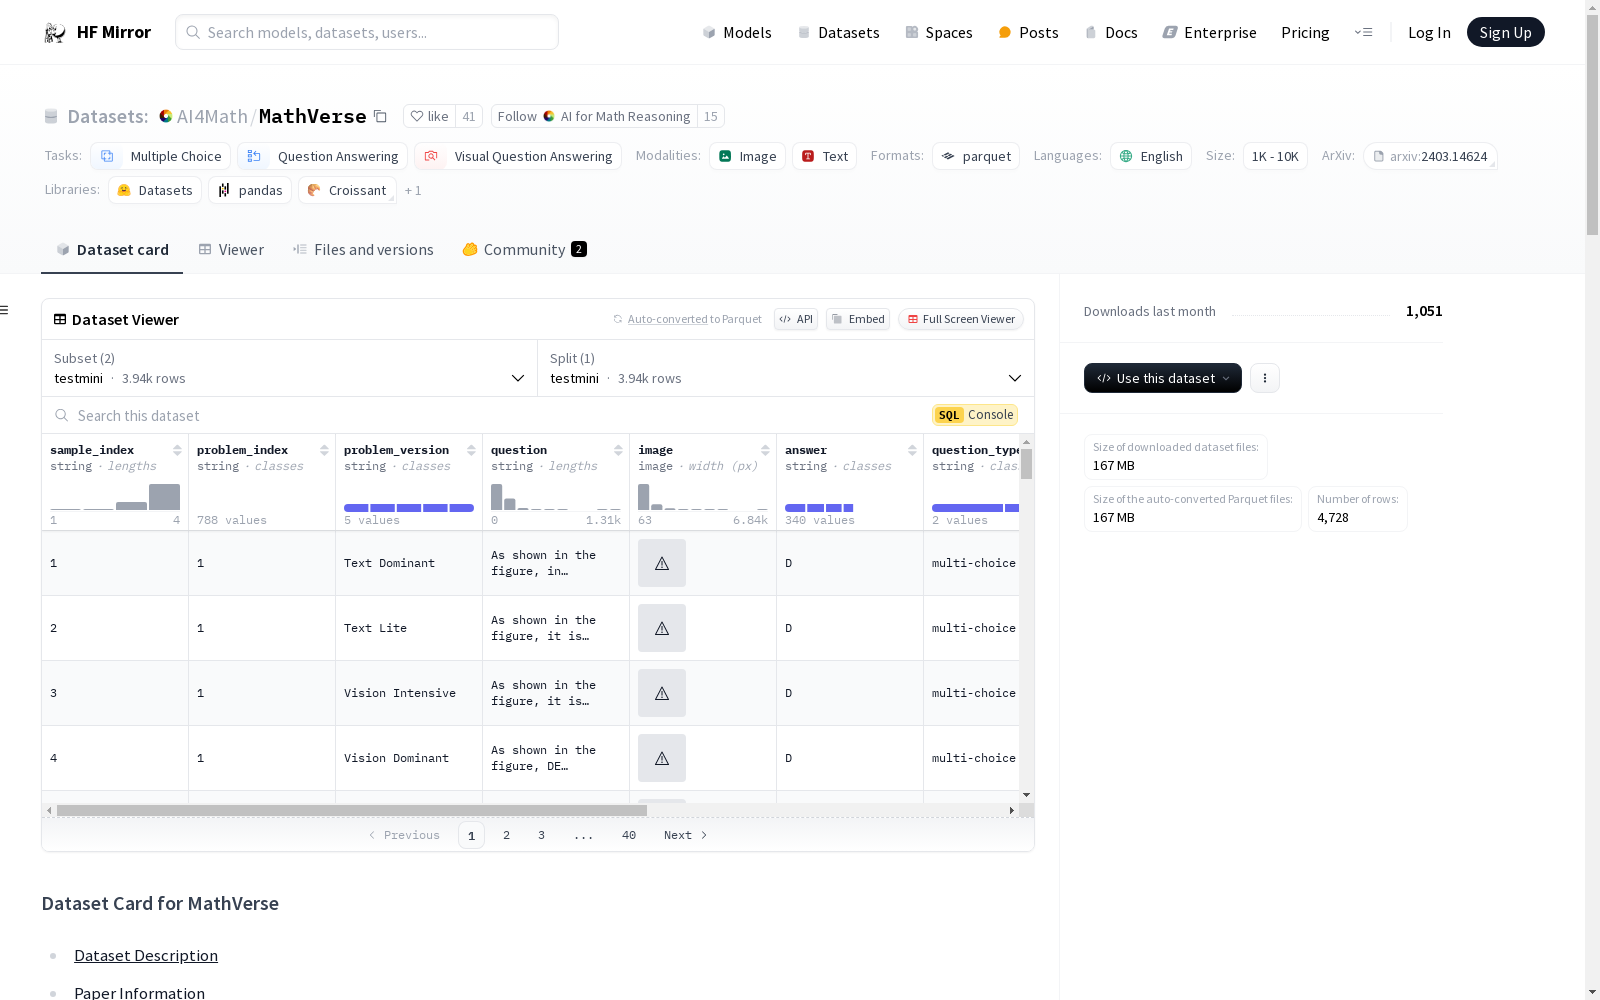Open the Full Screen Viewer

coord(961,319)
